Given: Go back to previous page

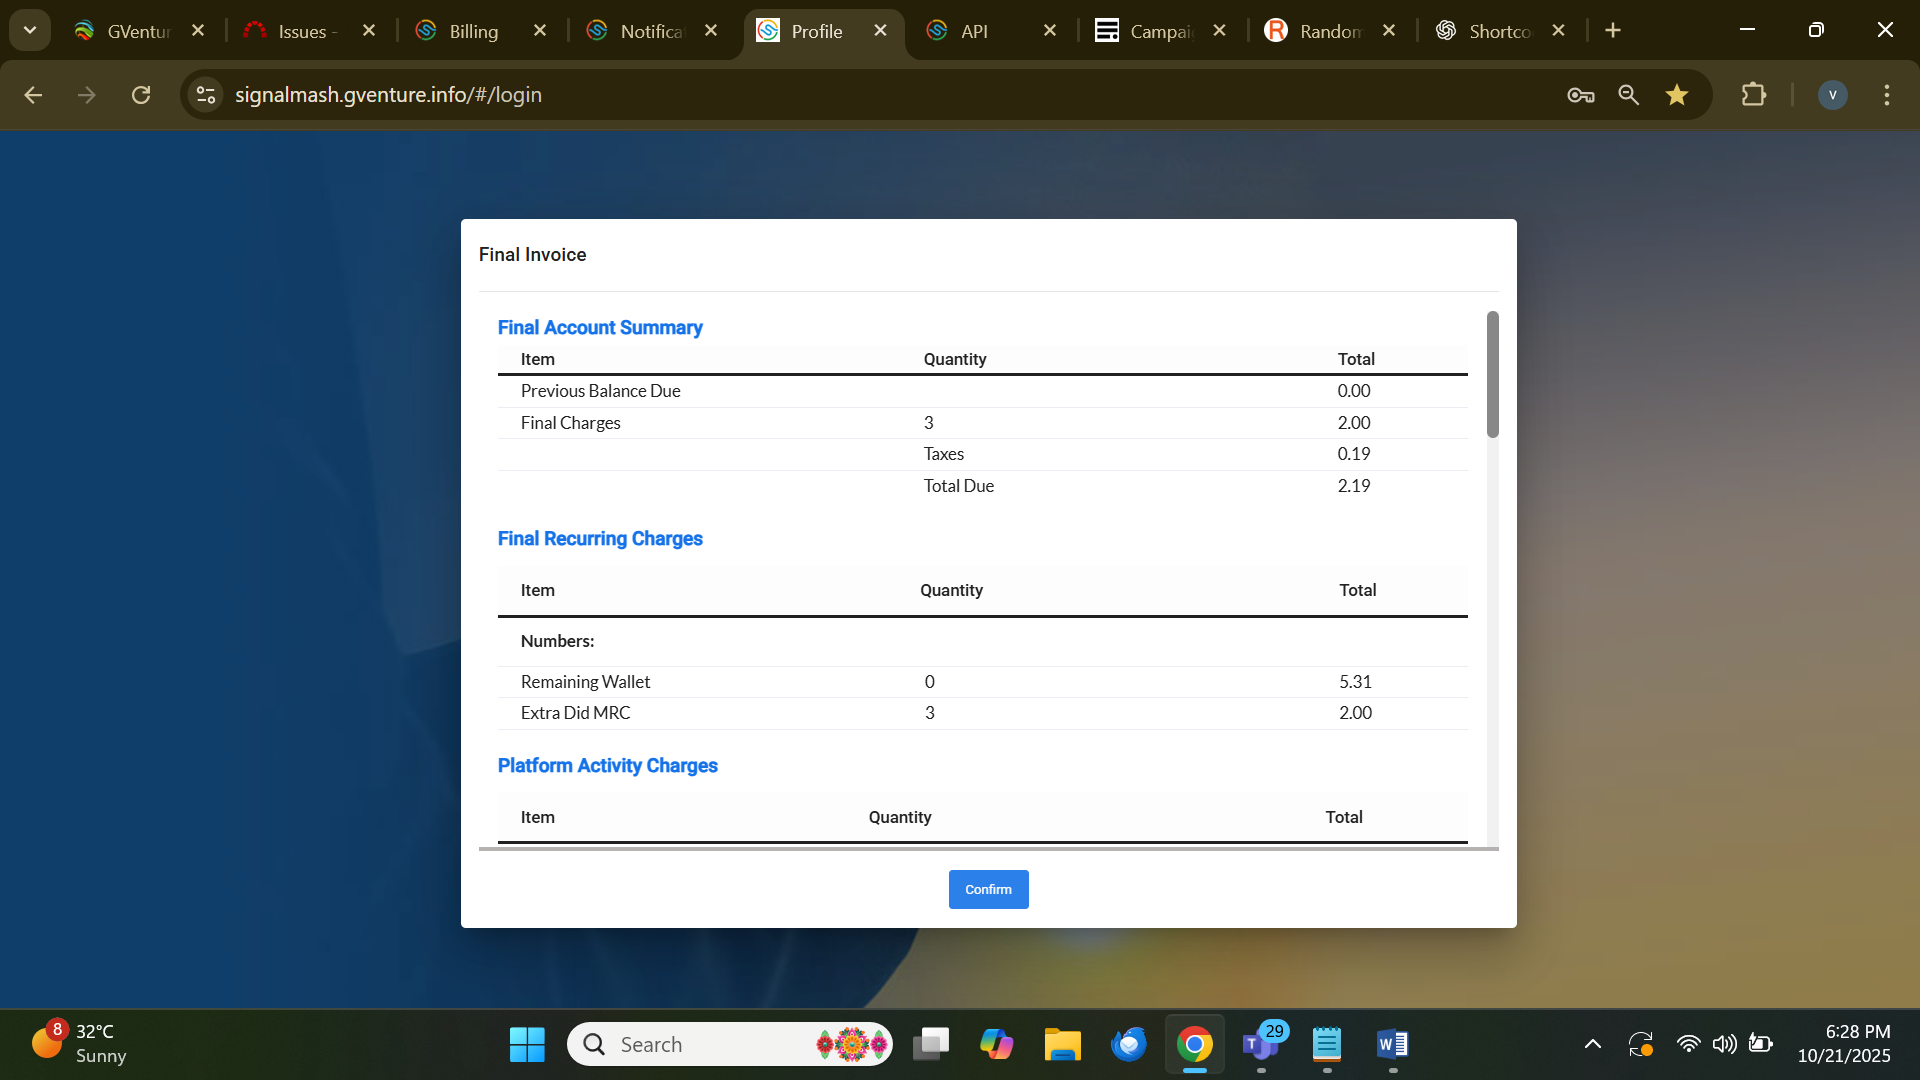Looking at the screenshot, I should click(33, 95).
